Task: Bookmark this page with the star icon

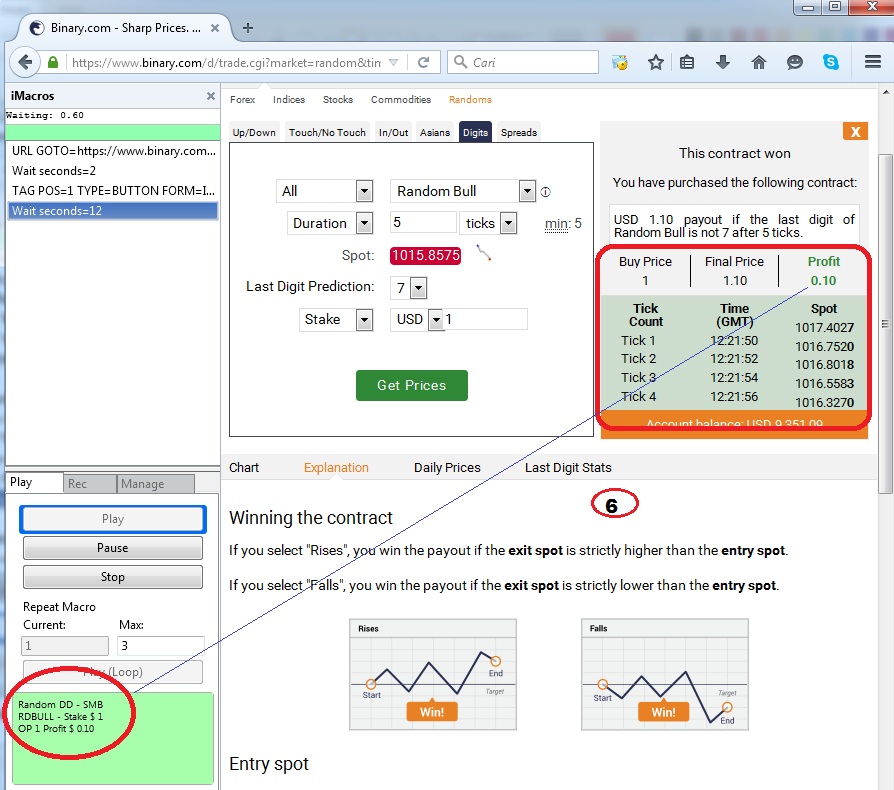Action: click(x=656, y=62)
